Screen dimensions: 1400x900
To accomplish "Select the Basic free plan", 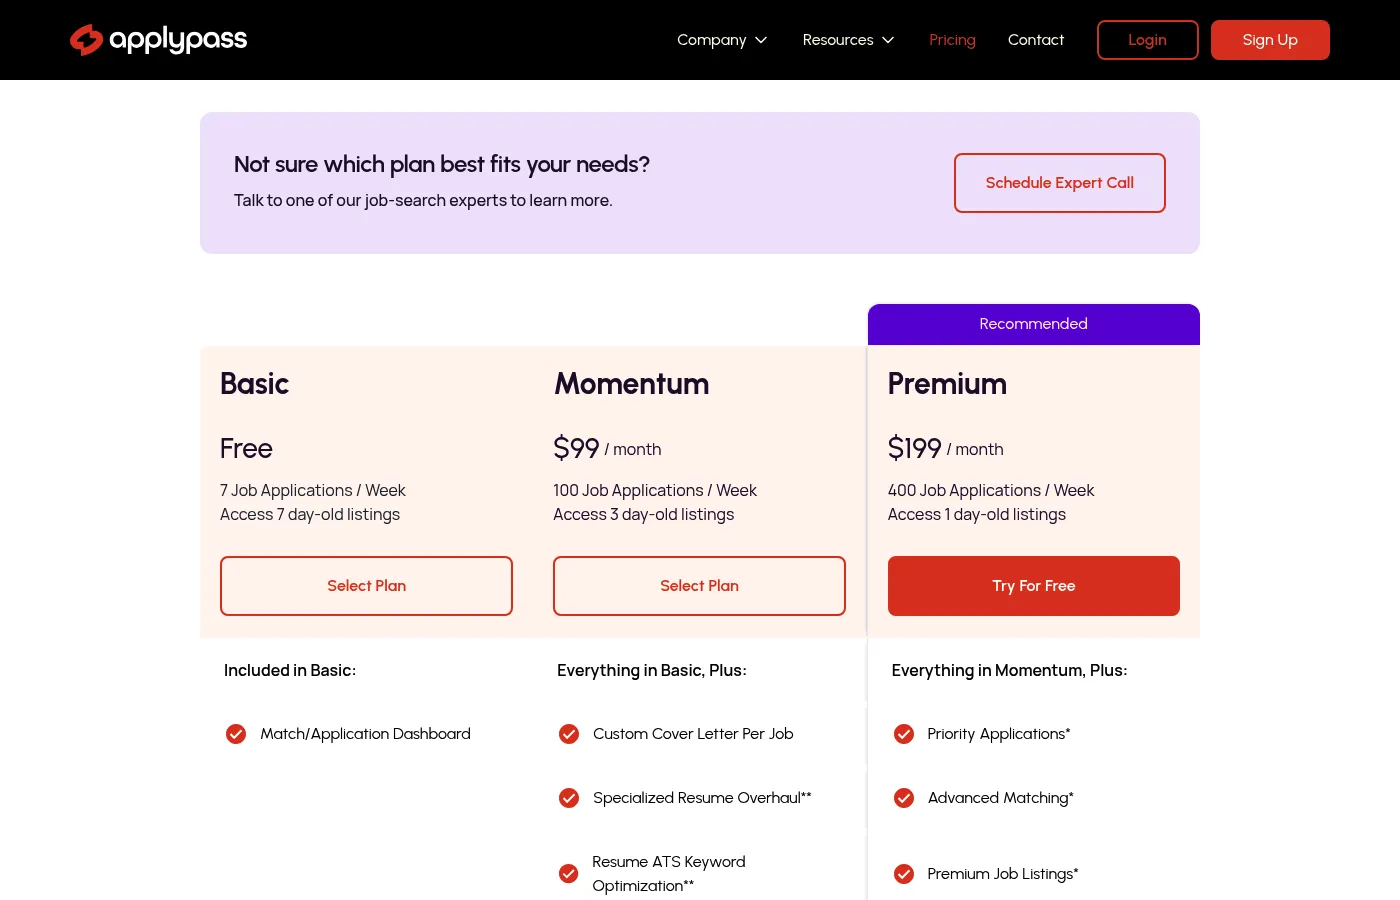I will pyautogui.click(x=366, y=586).
